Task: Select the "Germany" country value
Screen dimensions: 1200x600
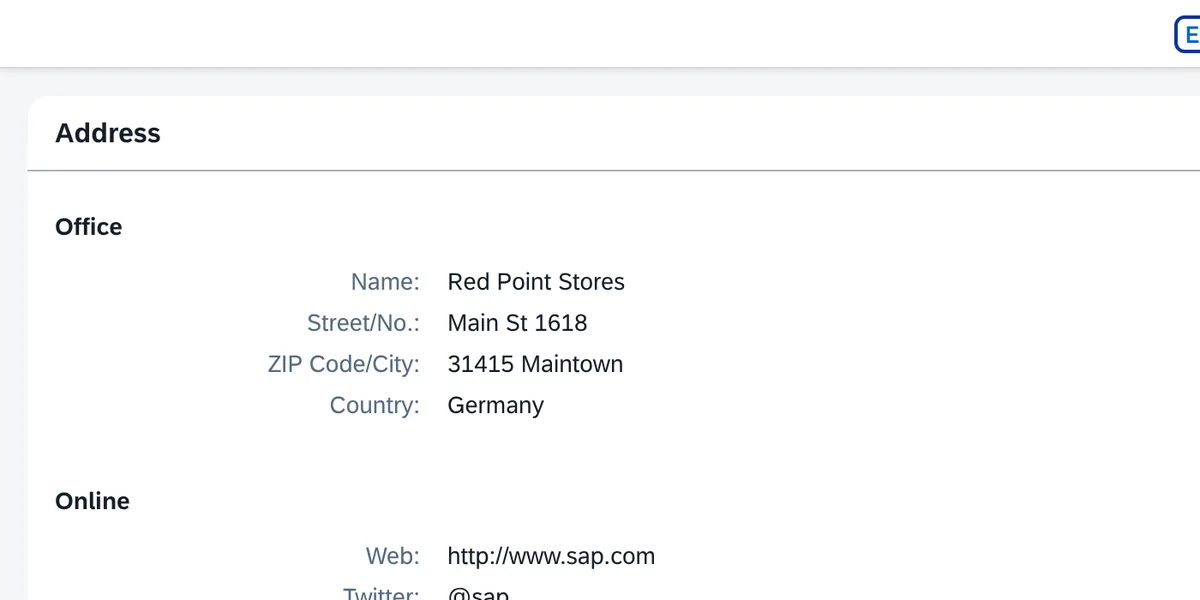Action: tap(496, 405)
